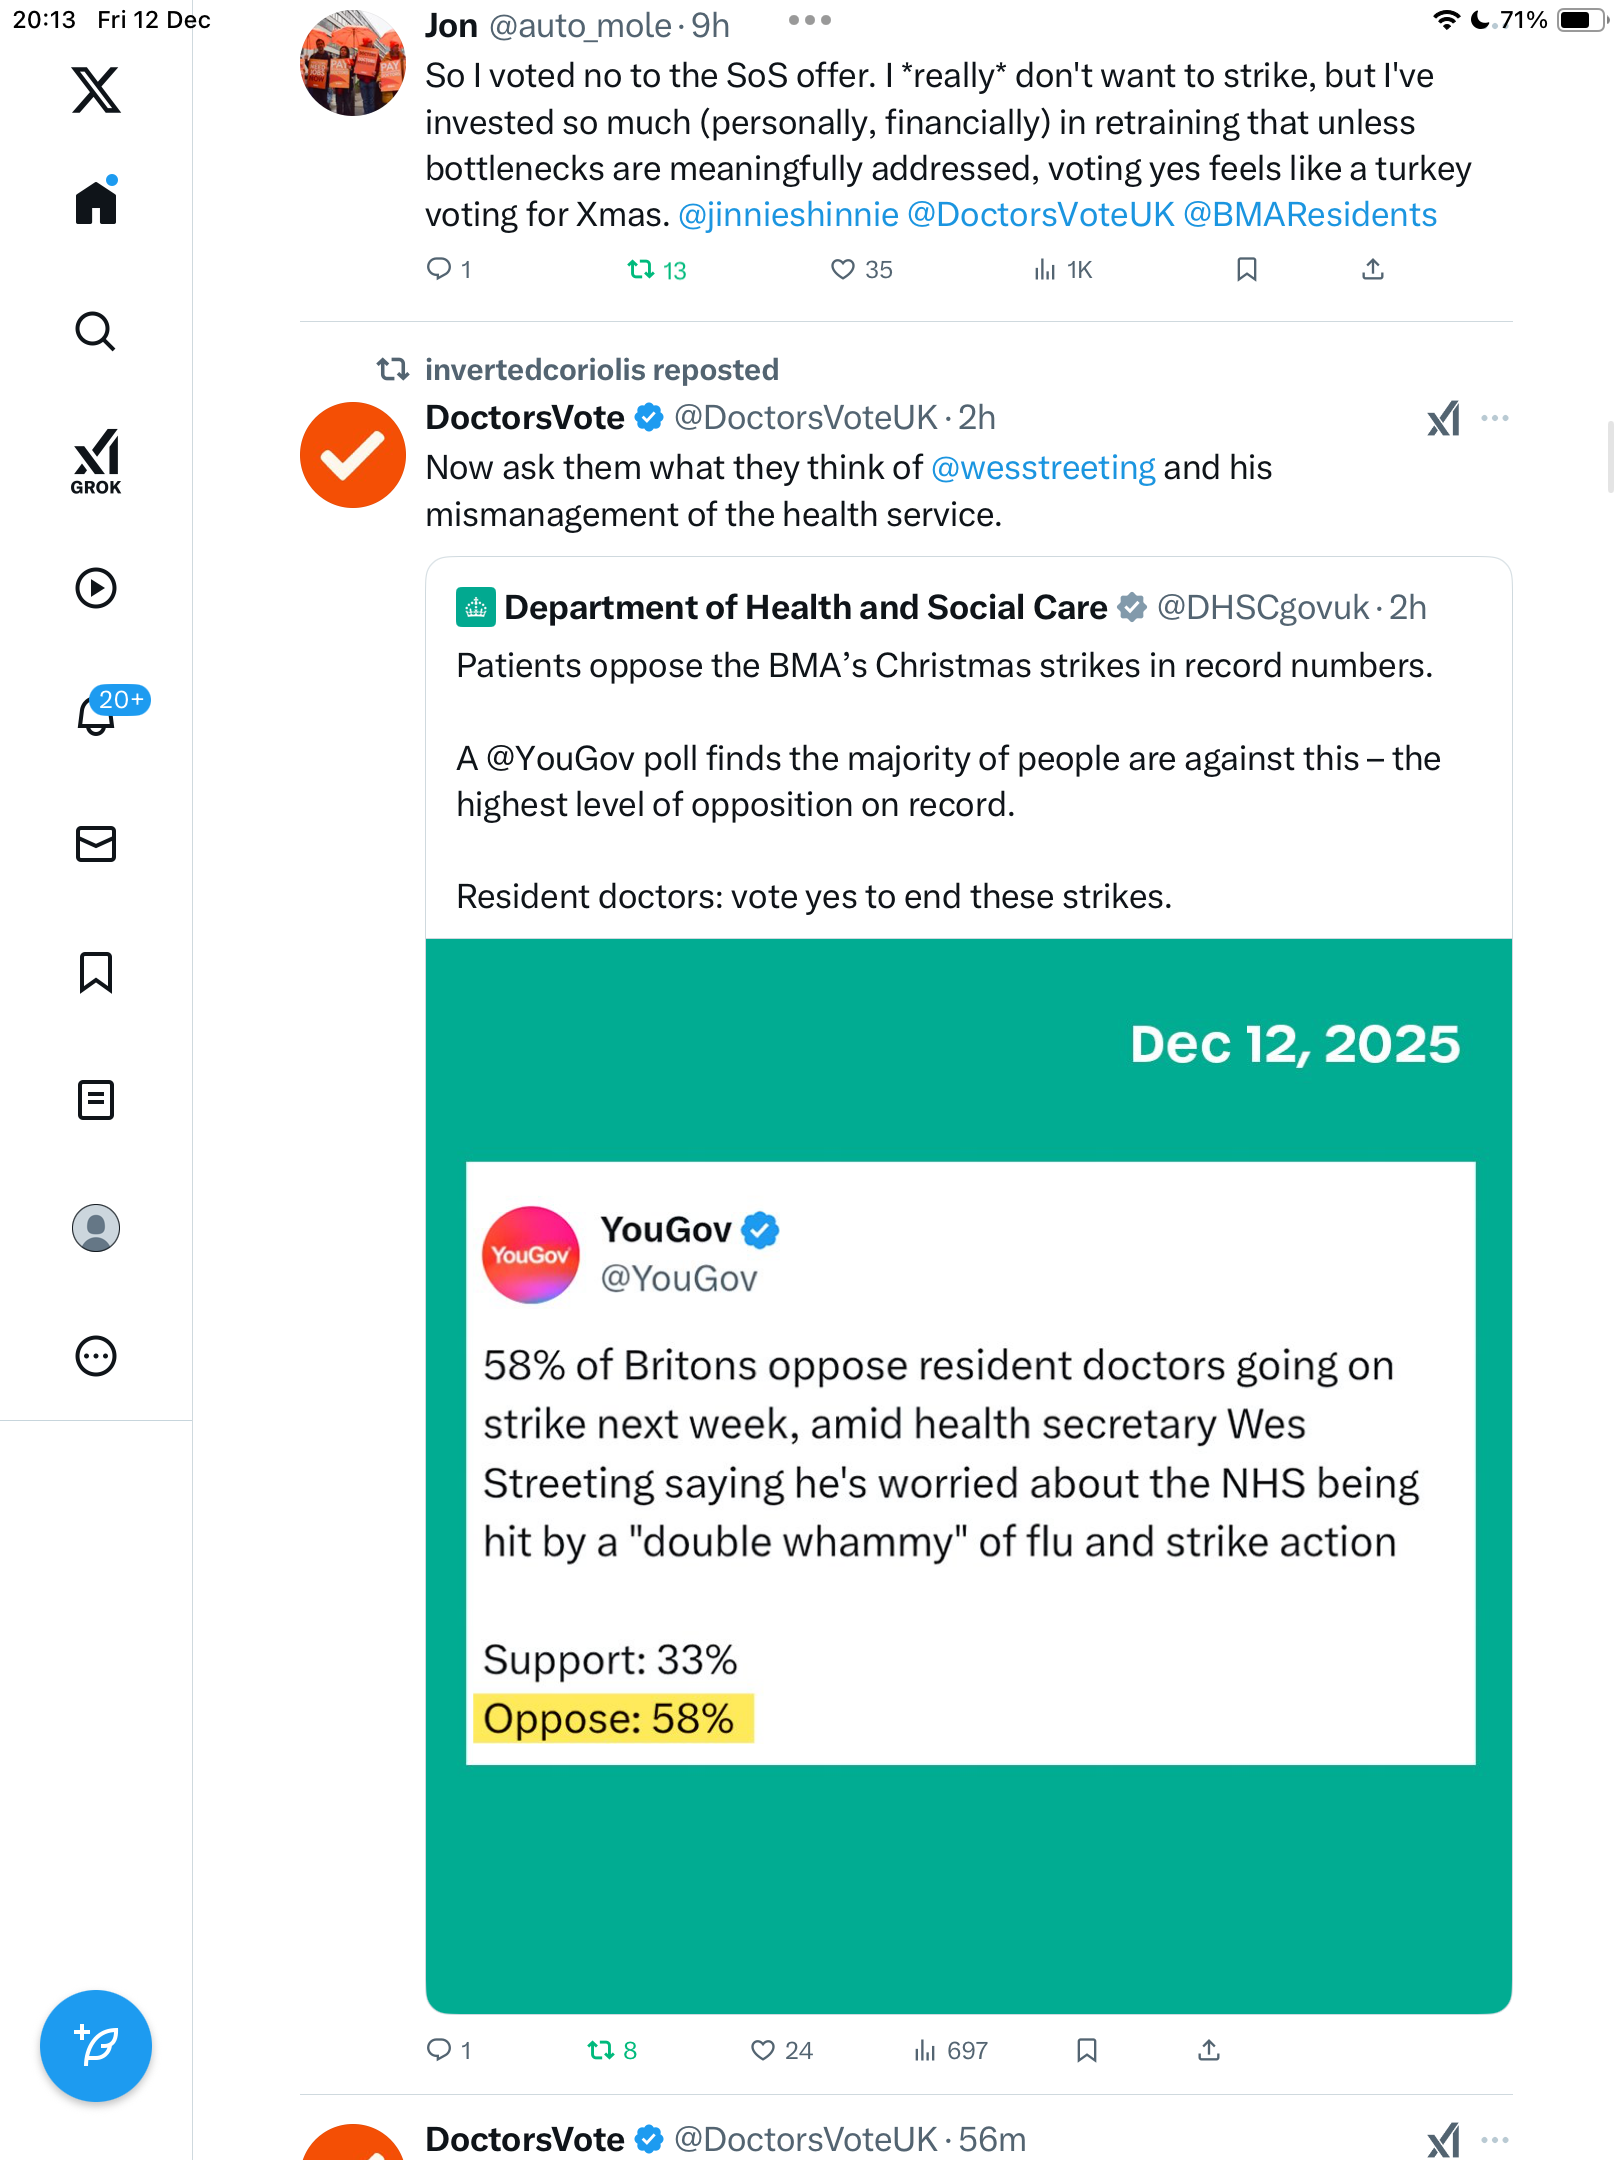
Task: Open the YouGov poll image
Action: click(x=968, y=1475)
